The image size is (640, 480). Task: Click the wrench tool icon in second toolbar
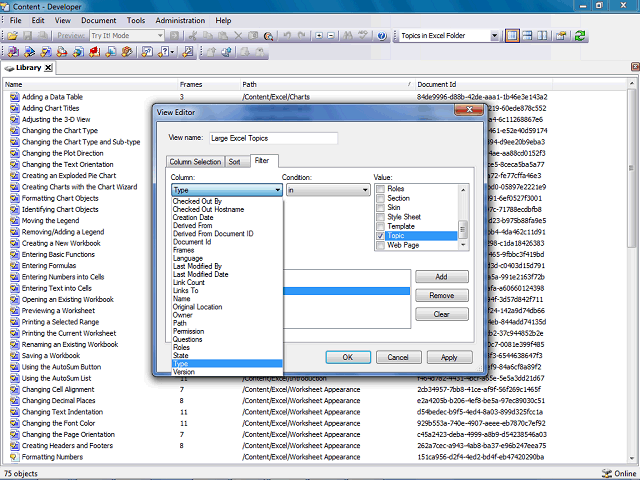tap(188, 52)
